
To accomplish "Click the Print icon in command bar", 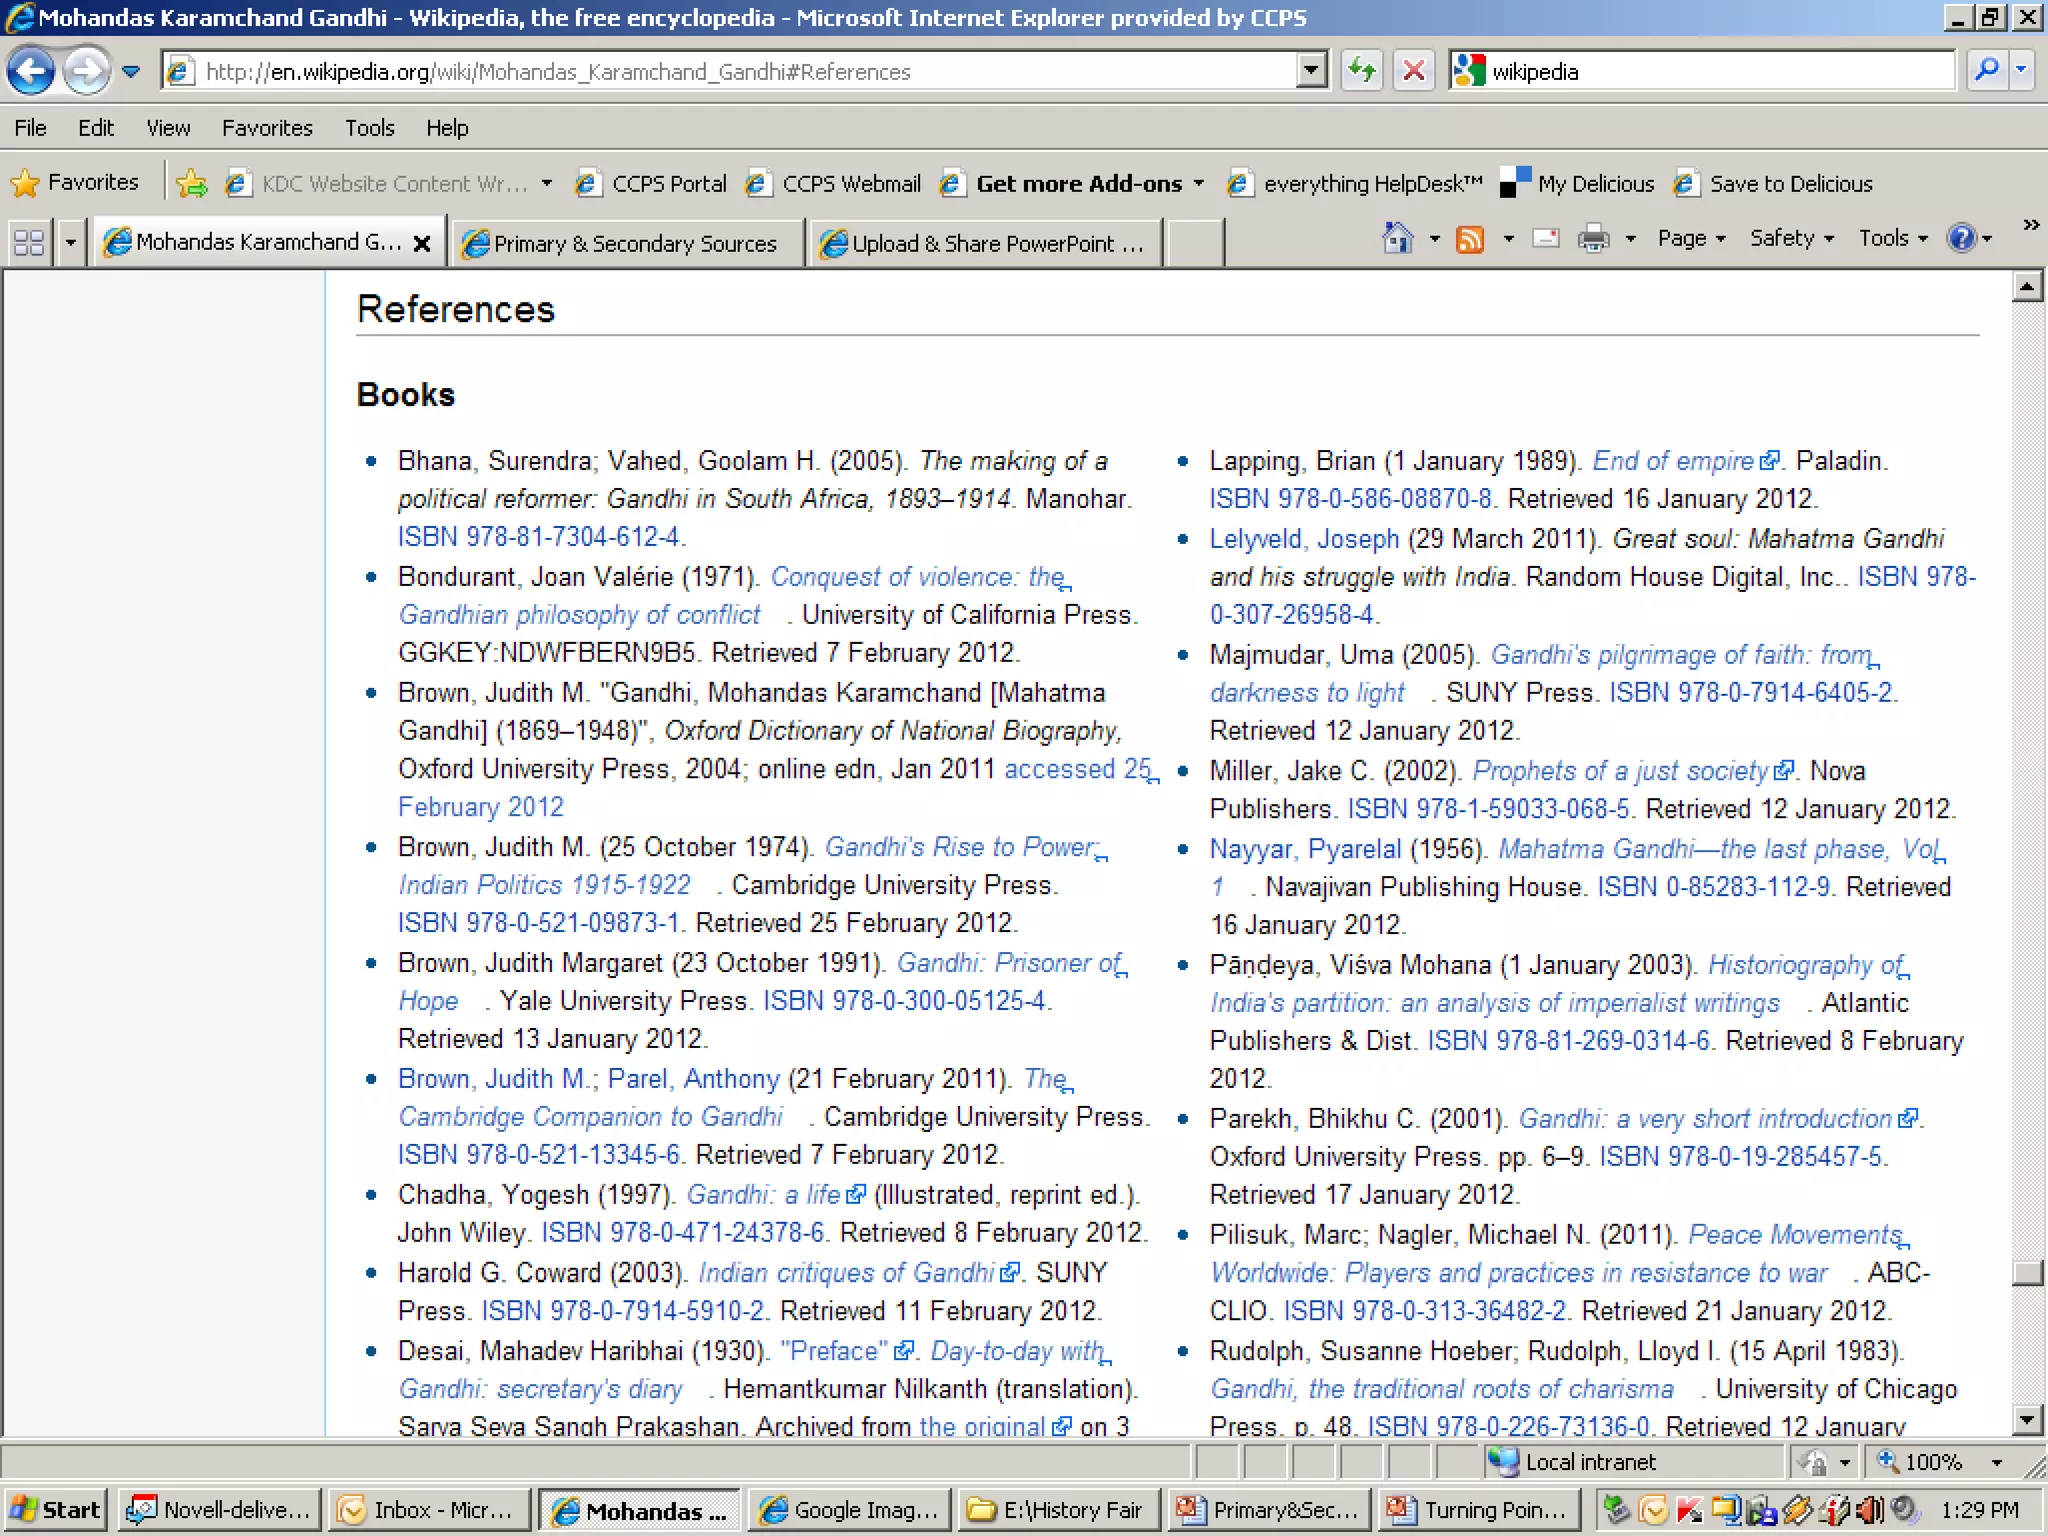I will pos(1593,239).
